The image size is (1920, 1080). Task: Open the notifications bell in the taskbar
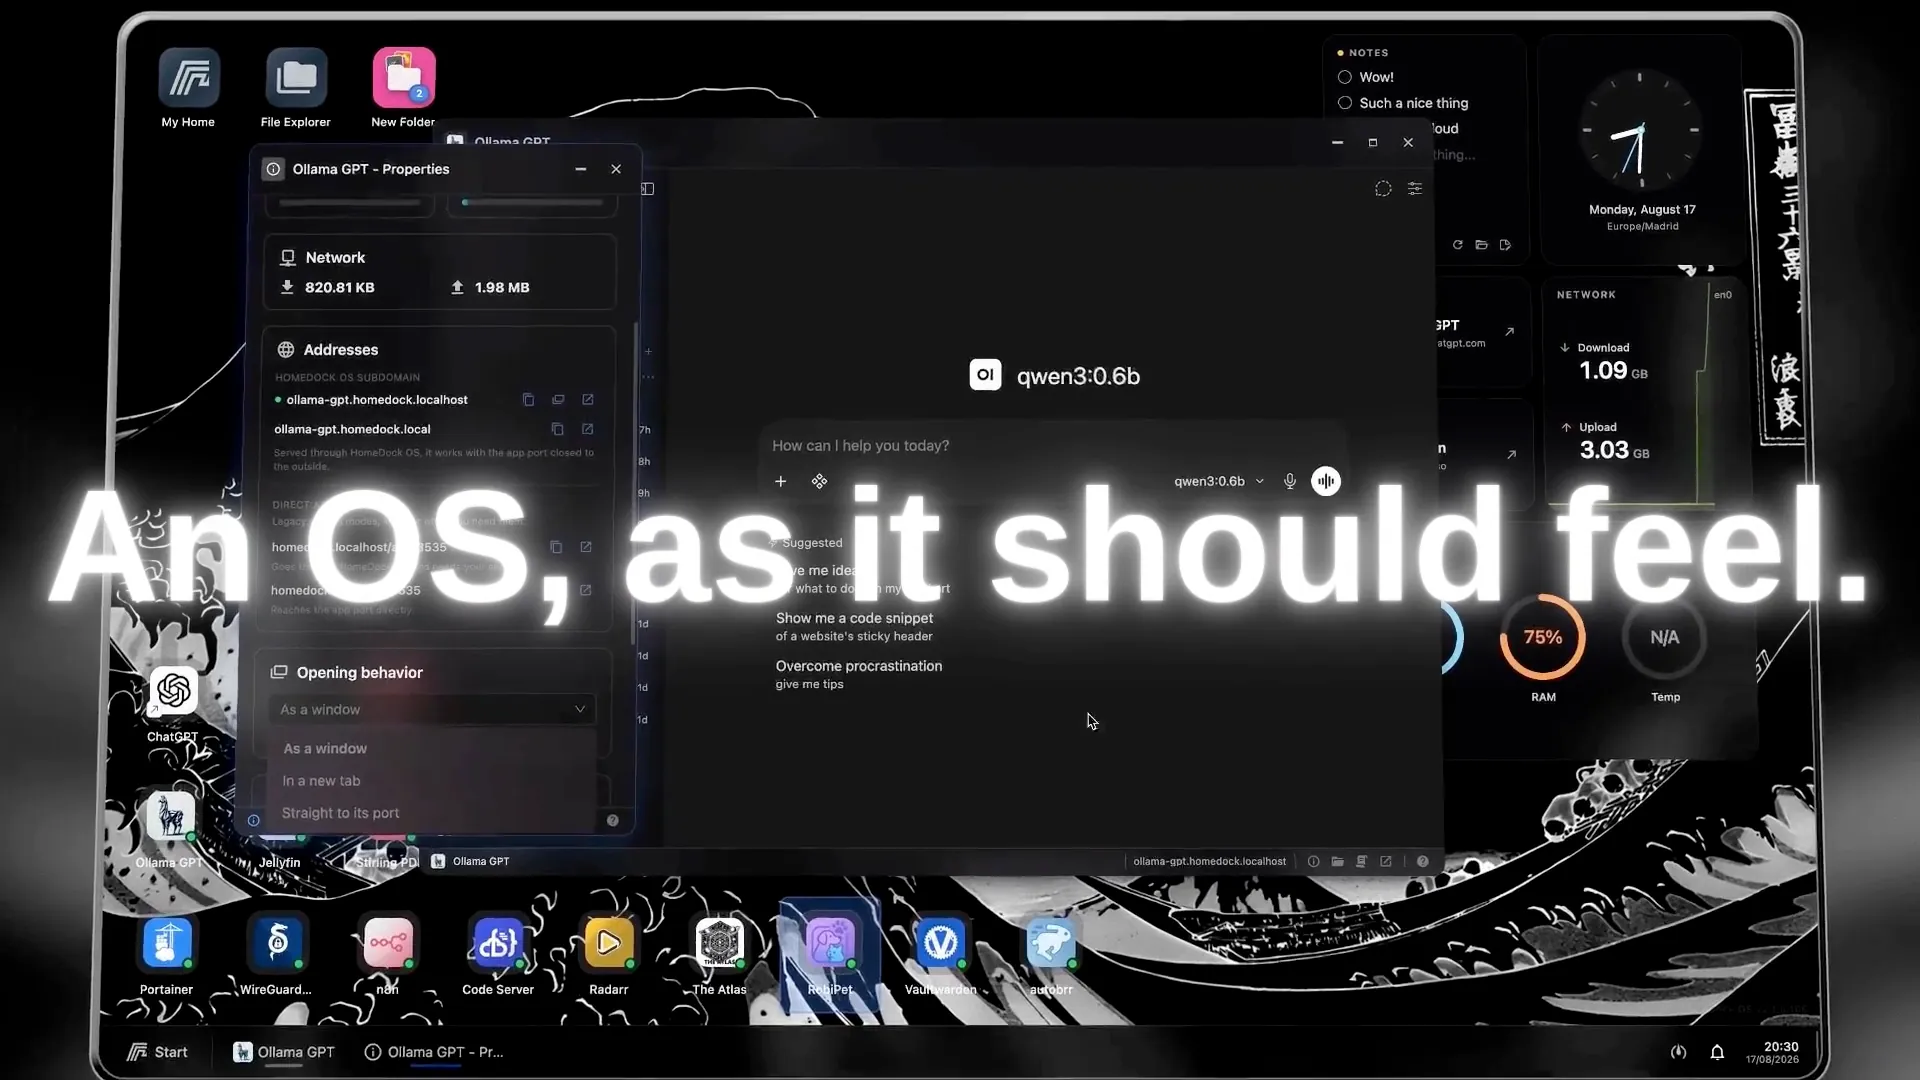click(x=1717, y=1052)
